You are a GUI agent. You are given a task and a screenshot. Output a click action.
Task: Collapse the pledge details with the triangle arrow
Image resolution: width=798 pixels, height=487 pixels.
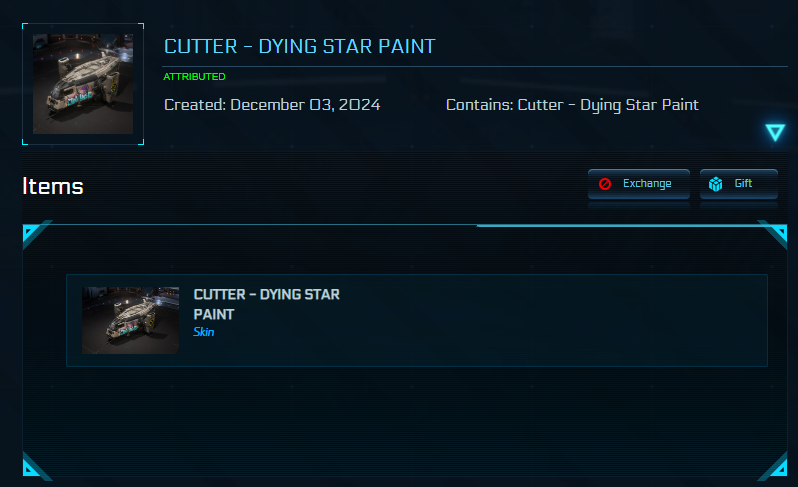[775, 132]
